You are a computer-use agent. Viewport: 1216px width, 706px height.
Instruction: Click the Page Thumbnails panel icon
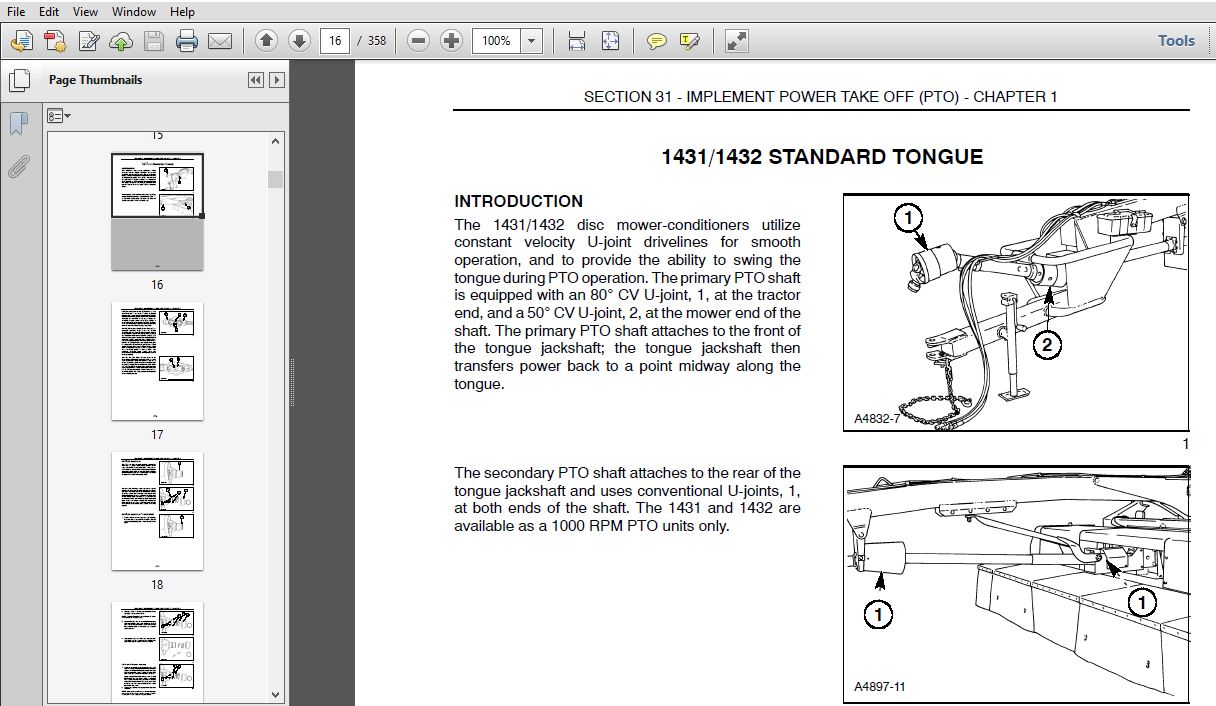pos(18,80)
